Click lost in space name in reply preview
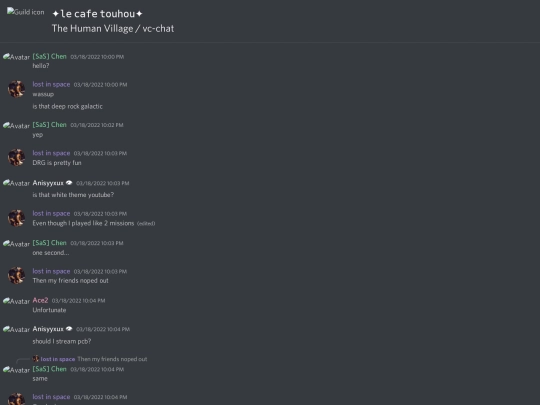This screenshot has width=540, height=405. (58, 359)
